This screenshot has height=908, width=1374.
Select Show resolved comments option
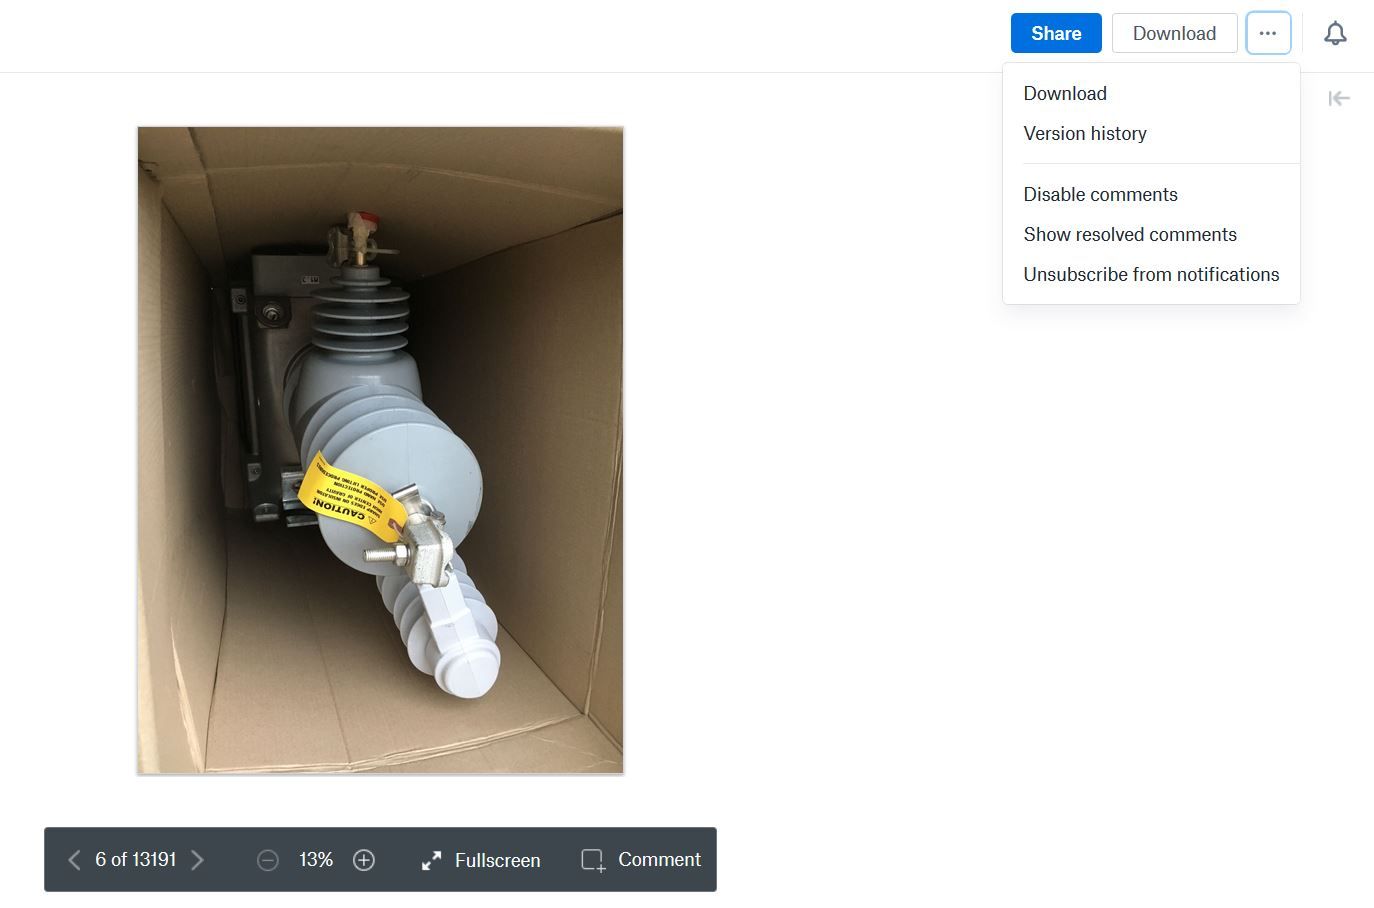point(1130,234)
